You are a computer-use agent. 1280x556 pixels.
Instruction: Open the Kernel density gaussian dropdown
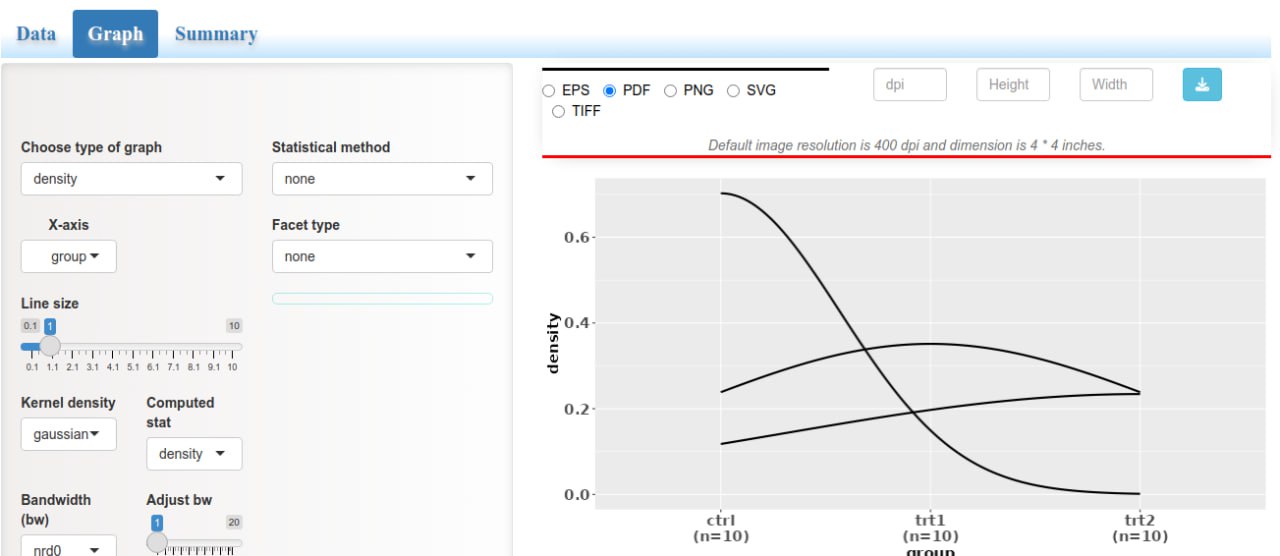pos(69,434)
